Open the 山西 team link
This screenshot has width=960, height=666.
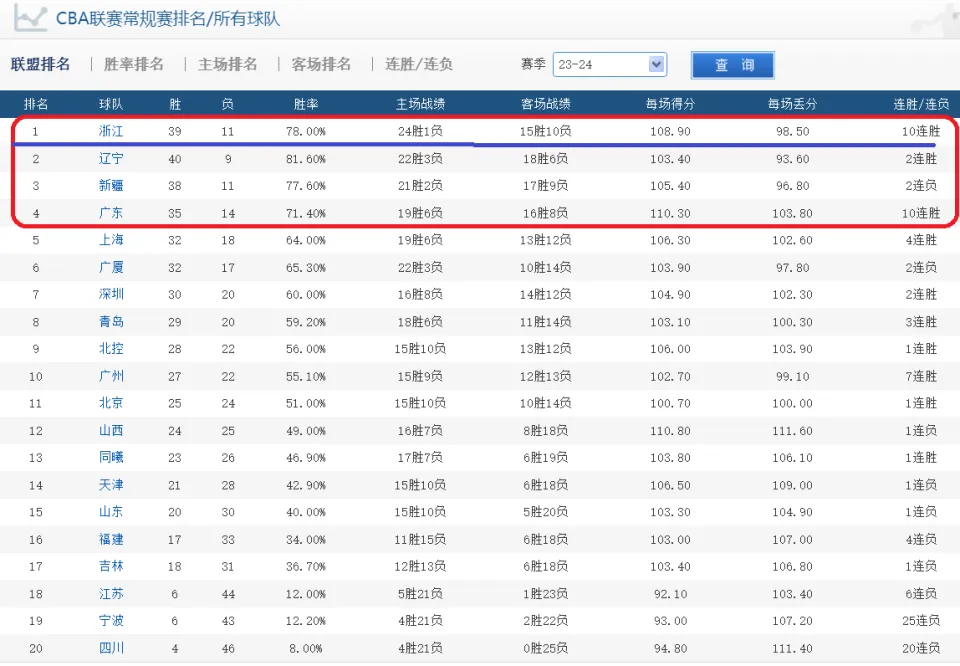pos(111,431)
